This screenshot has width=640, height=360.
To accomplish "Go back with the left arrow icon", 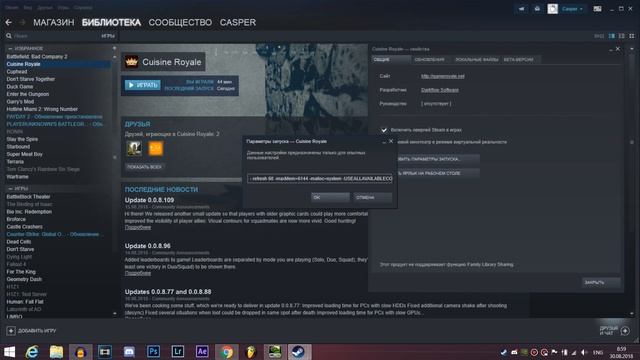I will pyautogui.click(x=9, y=22).
